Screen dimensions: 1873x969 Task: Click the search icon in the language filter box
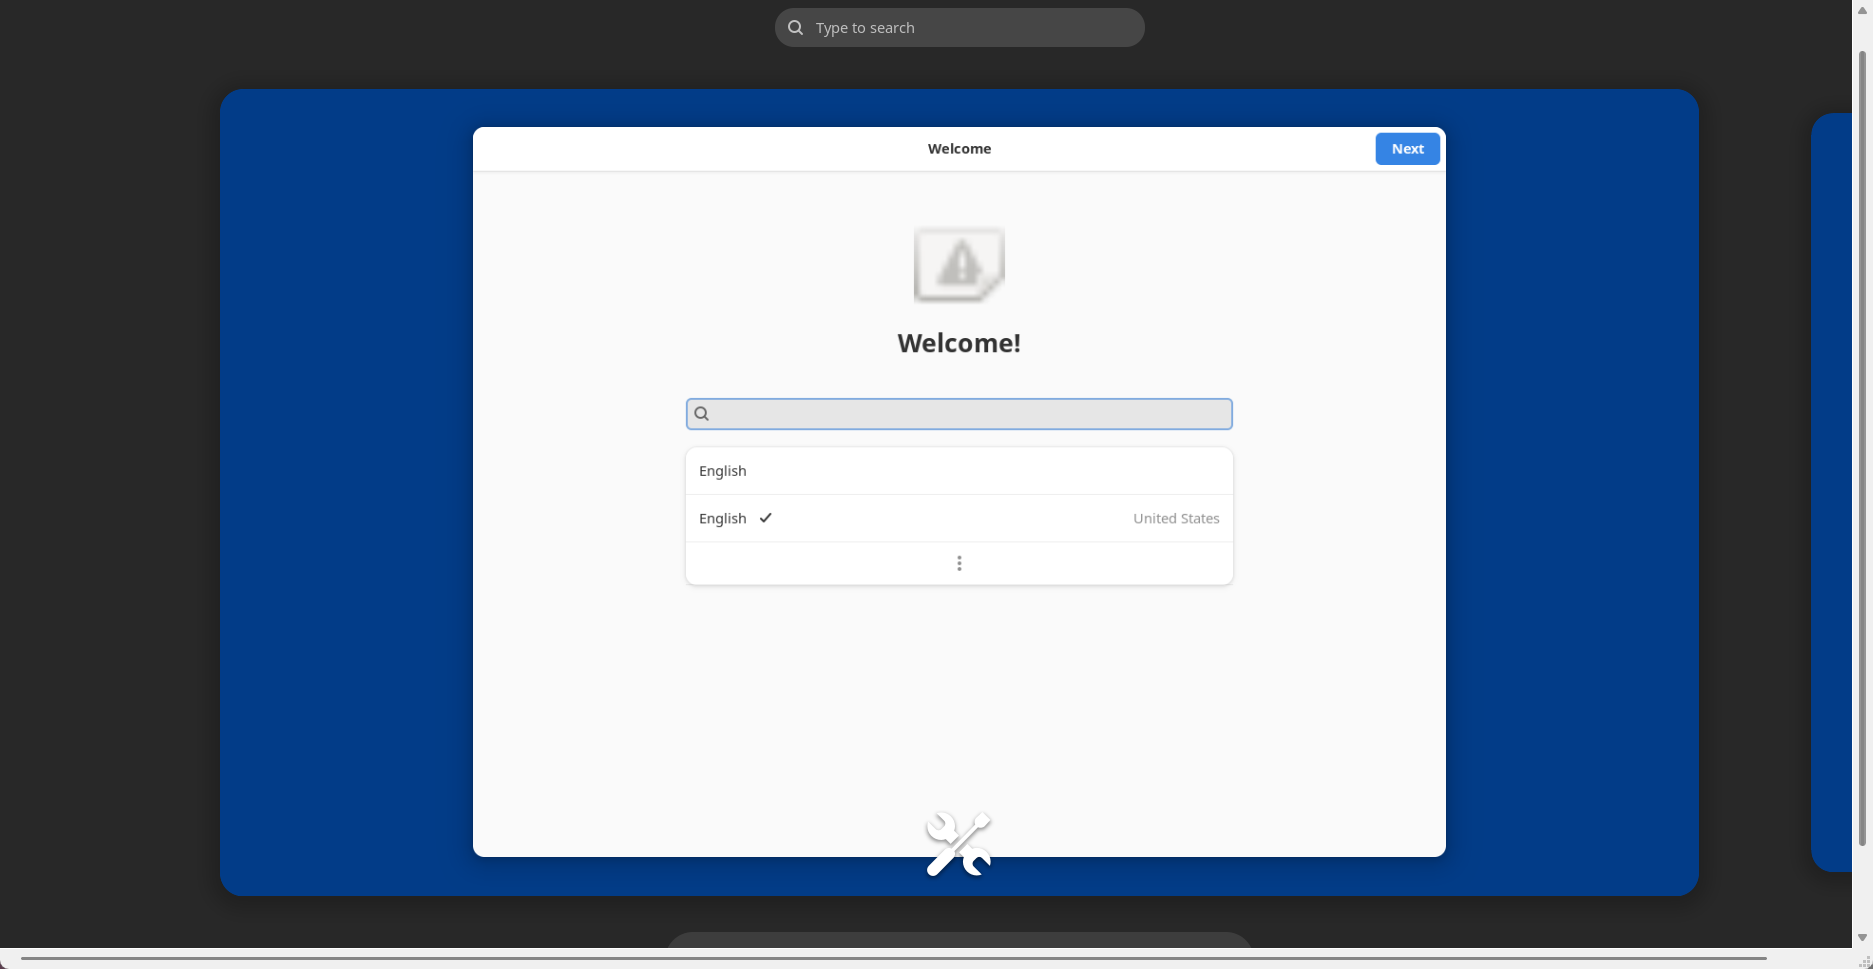tap(702, 414)
